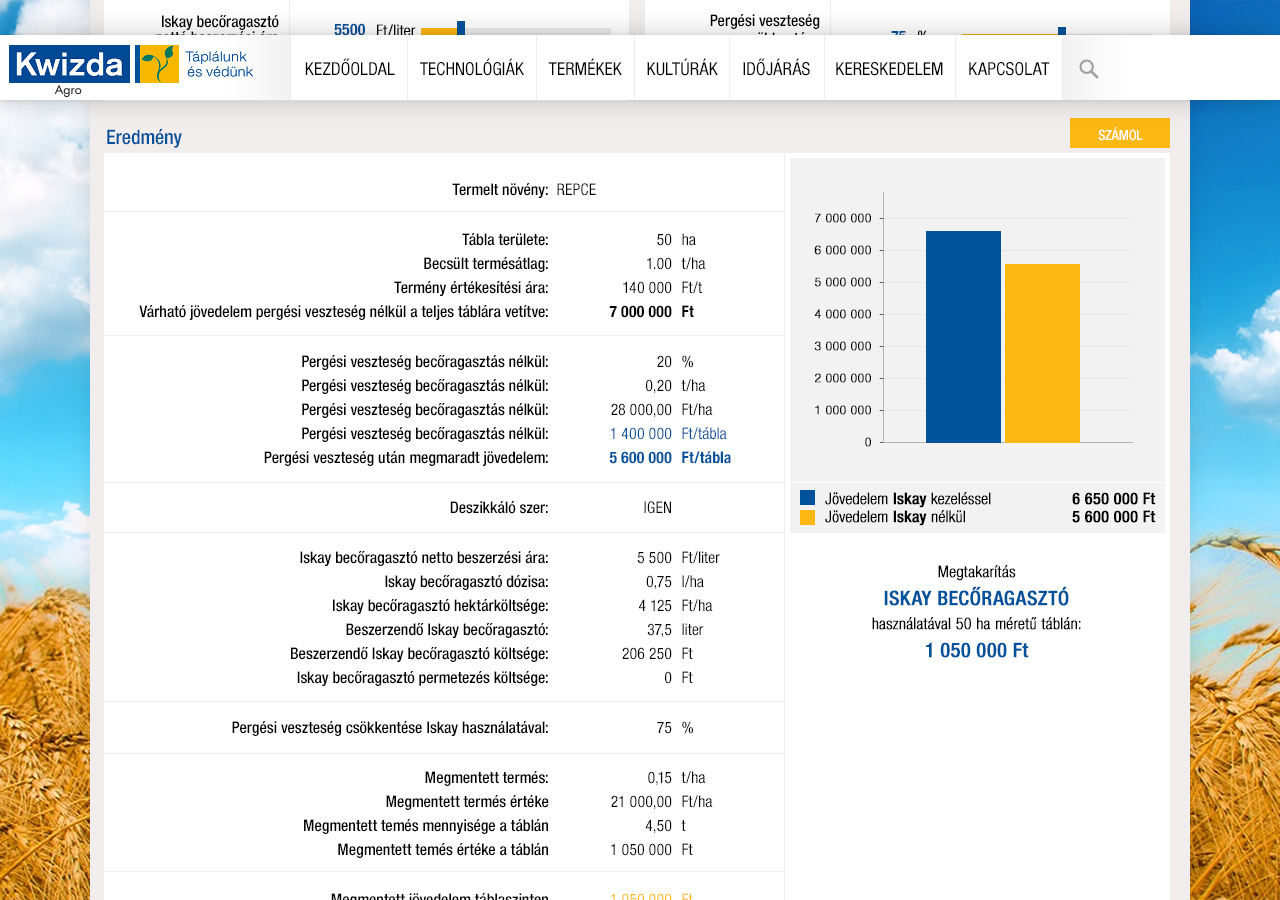Click the 28 000,00 Ft/ha loss value
The width and height of the screenshot is (1280, 900).
pos(662,410)
